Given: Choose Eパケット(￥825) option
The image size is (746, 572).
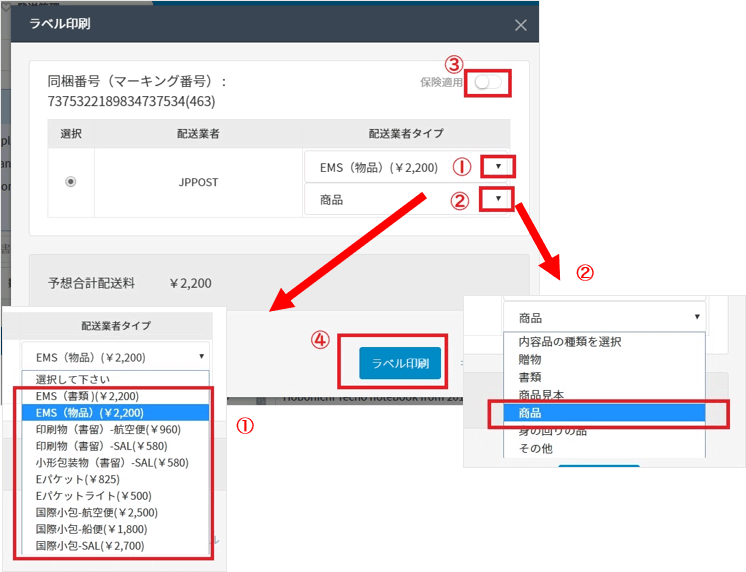Looking at the screenshot, I should [x=115, y=479].
